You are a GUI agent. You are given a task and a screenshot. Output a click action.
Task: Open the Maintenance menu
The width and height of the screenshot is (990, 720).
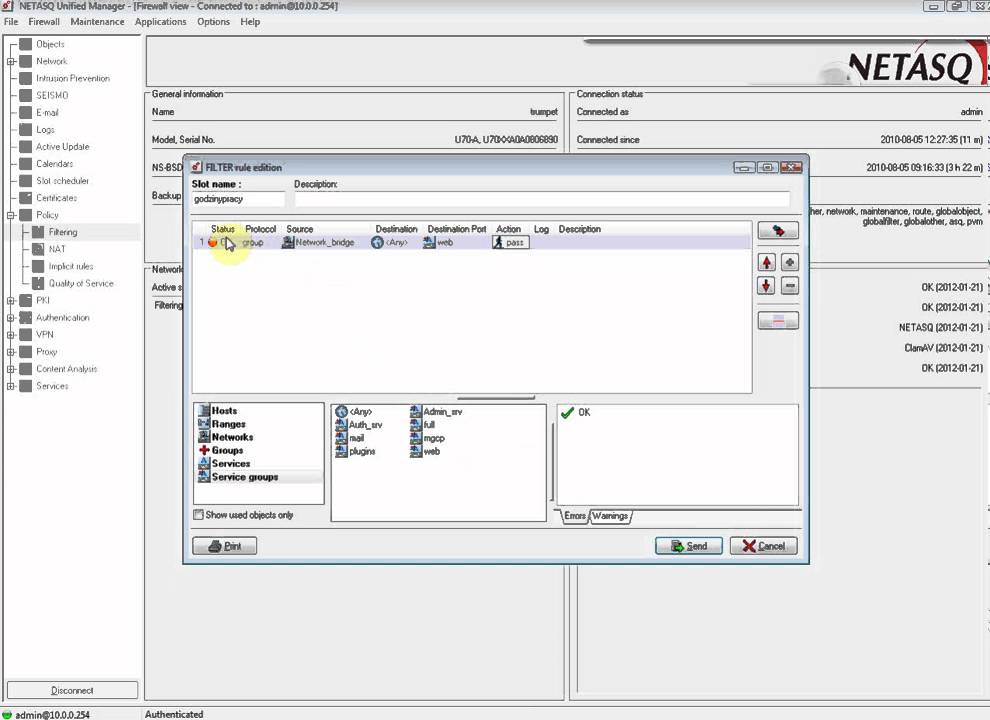pos(97,21)
